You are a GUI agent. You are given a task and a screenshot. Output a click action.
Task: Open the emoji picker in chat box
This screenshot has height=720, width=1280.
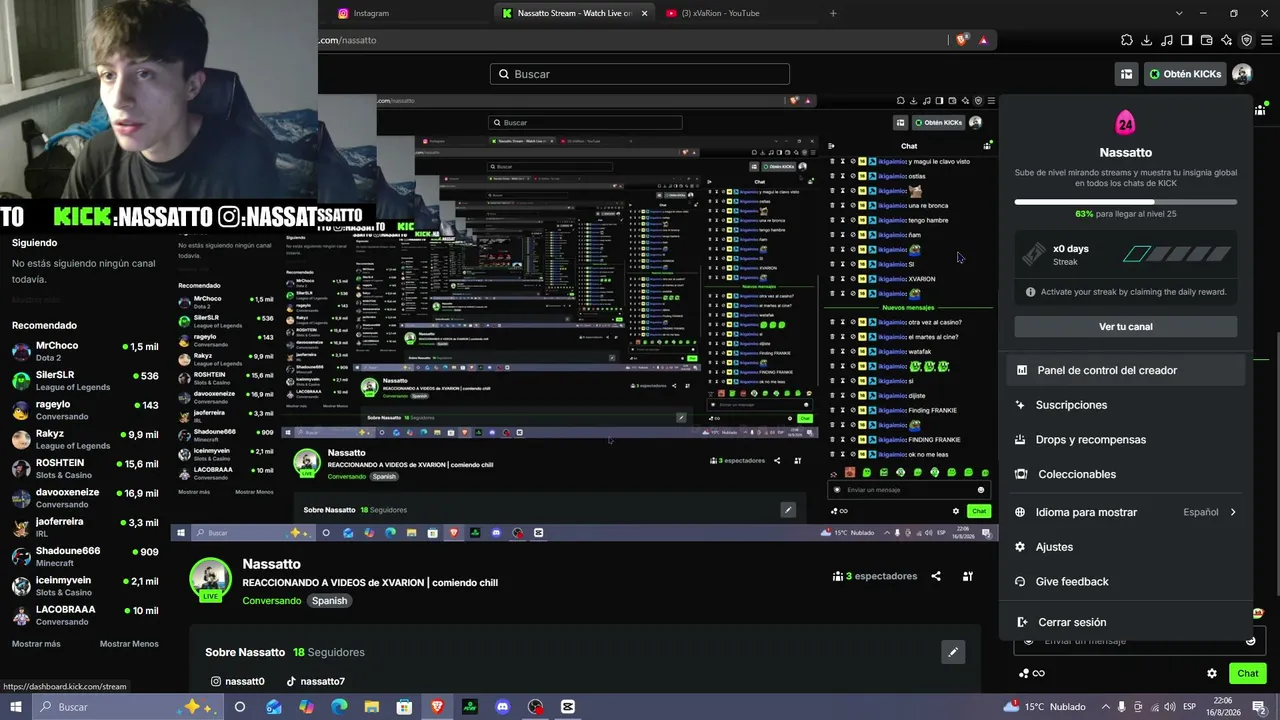(x=1250, y=641)
